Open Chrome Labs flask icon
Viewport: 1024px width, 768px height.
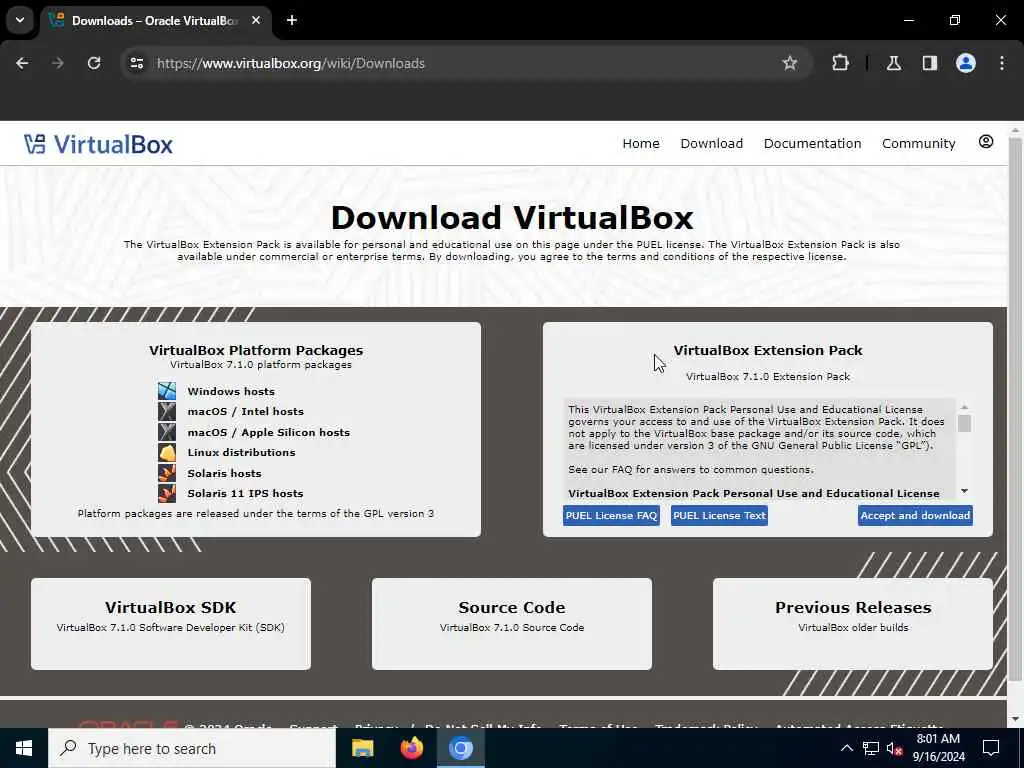click(894, 63)
